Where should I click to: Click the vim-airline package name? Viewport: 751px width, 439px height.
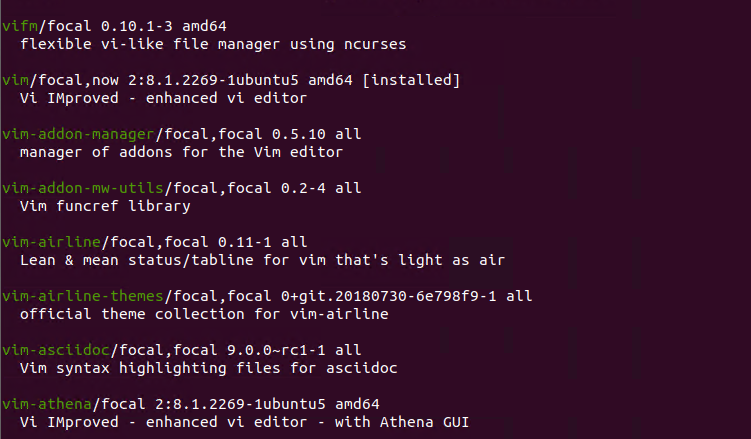pyautogui.click(x=52, y=242)
